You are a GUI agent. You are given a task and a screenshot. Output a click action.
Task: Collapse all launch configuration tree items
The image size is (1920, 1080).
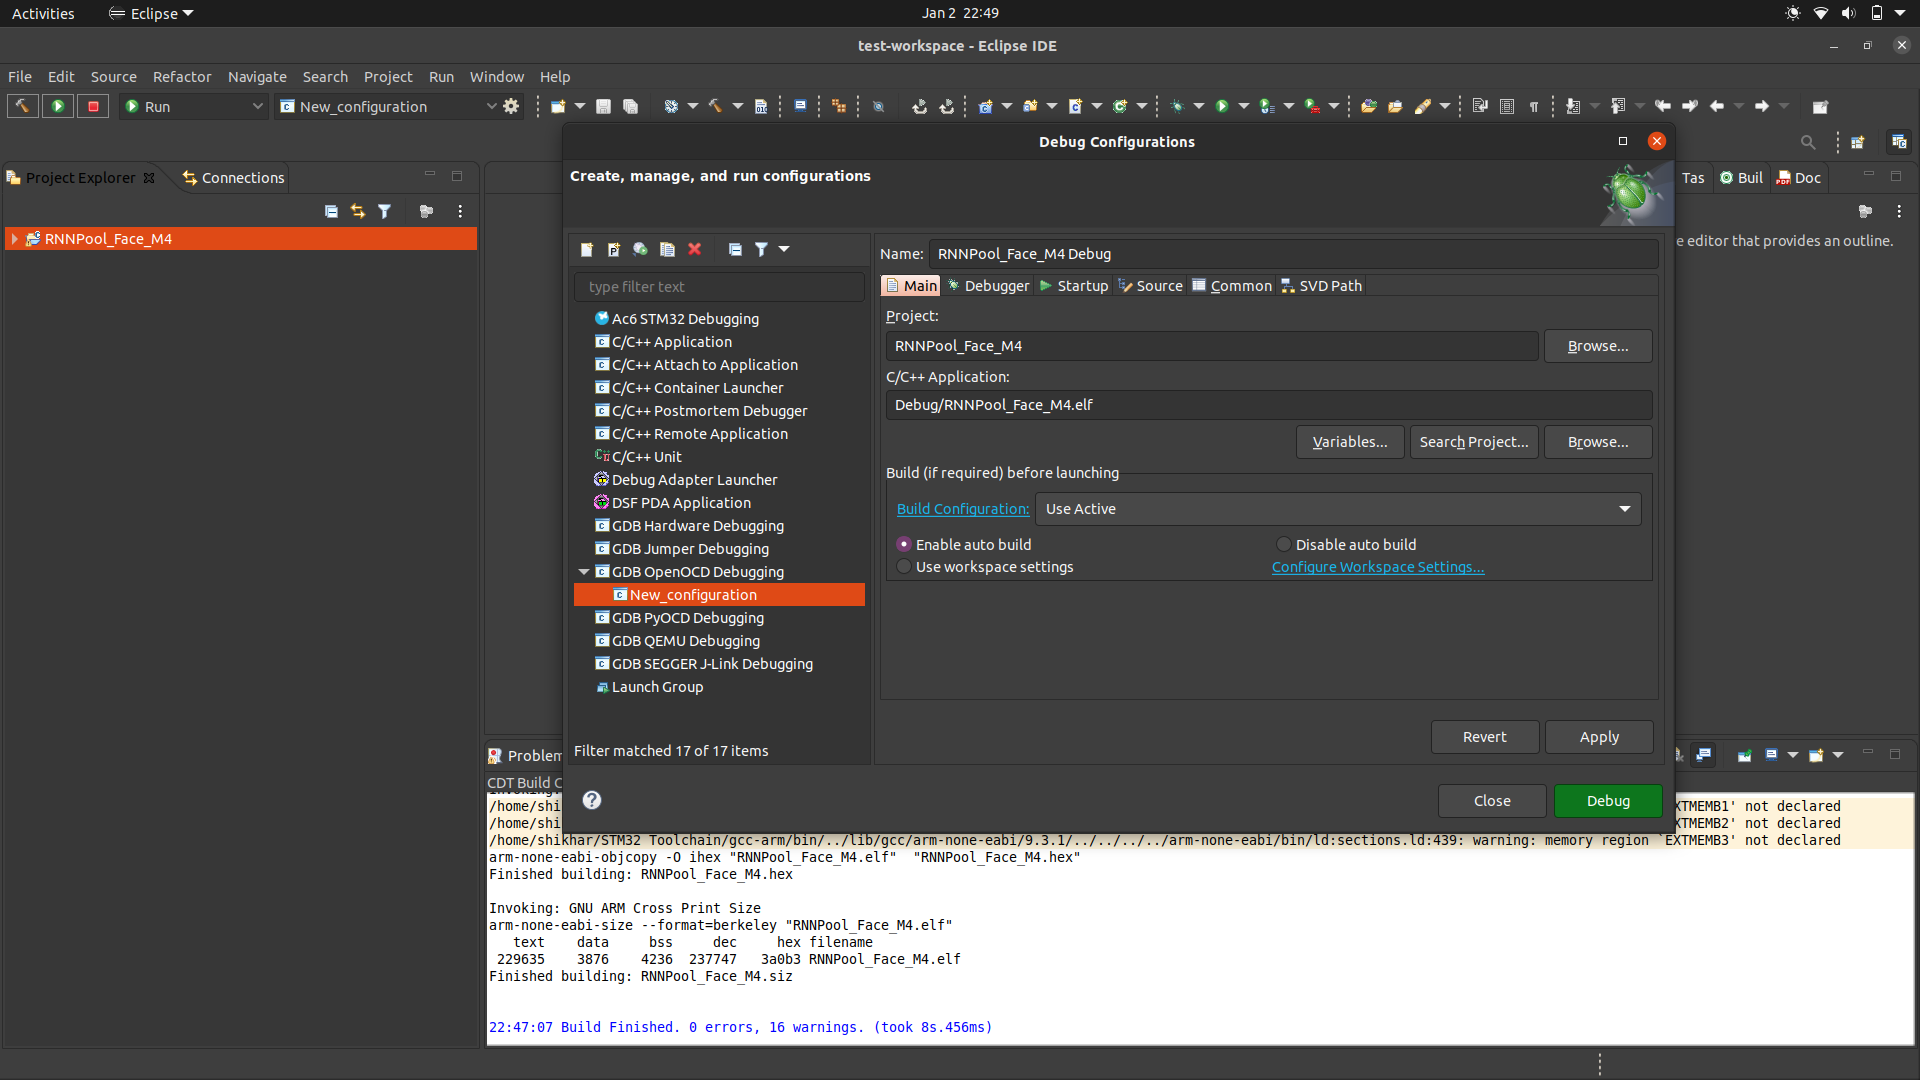pos(735,250)
